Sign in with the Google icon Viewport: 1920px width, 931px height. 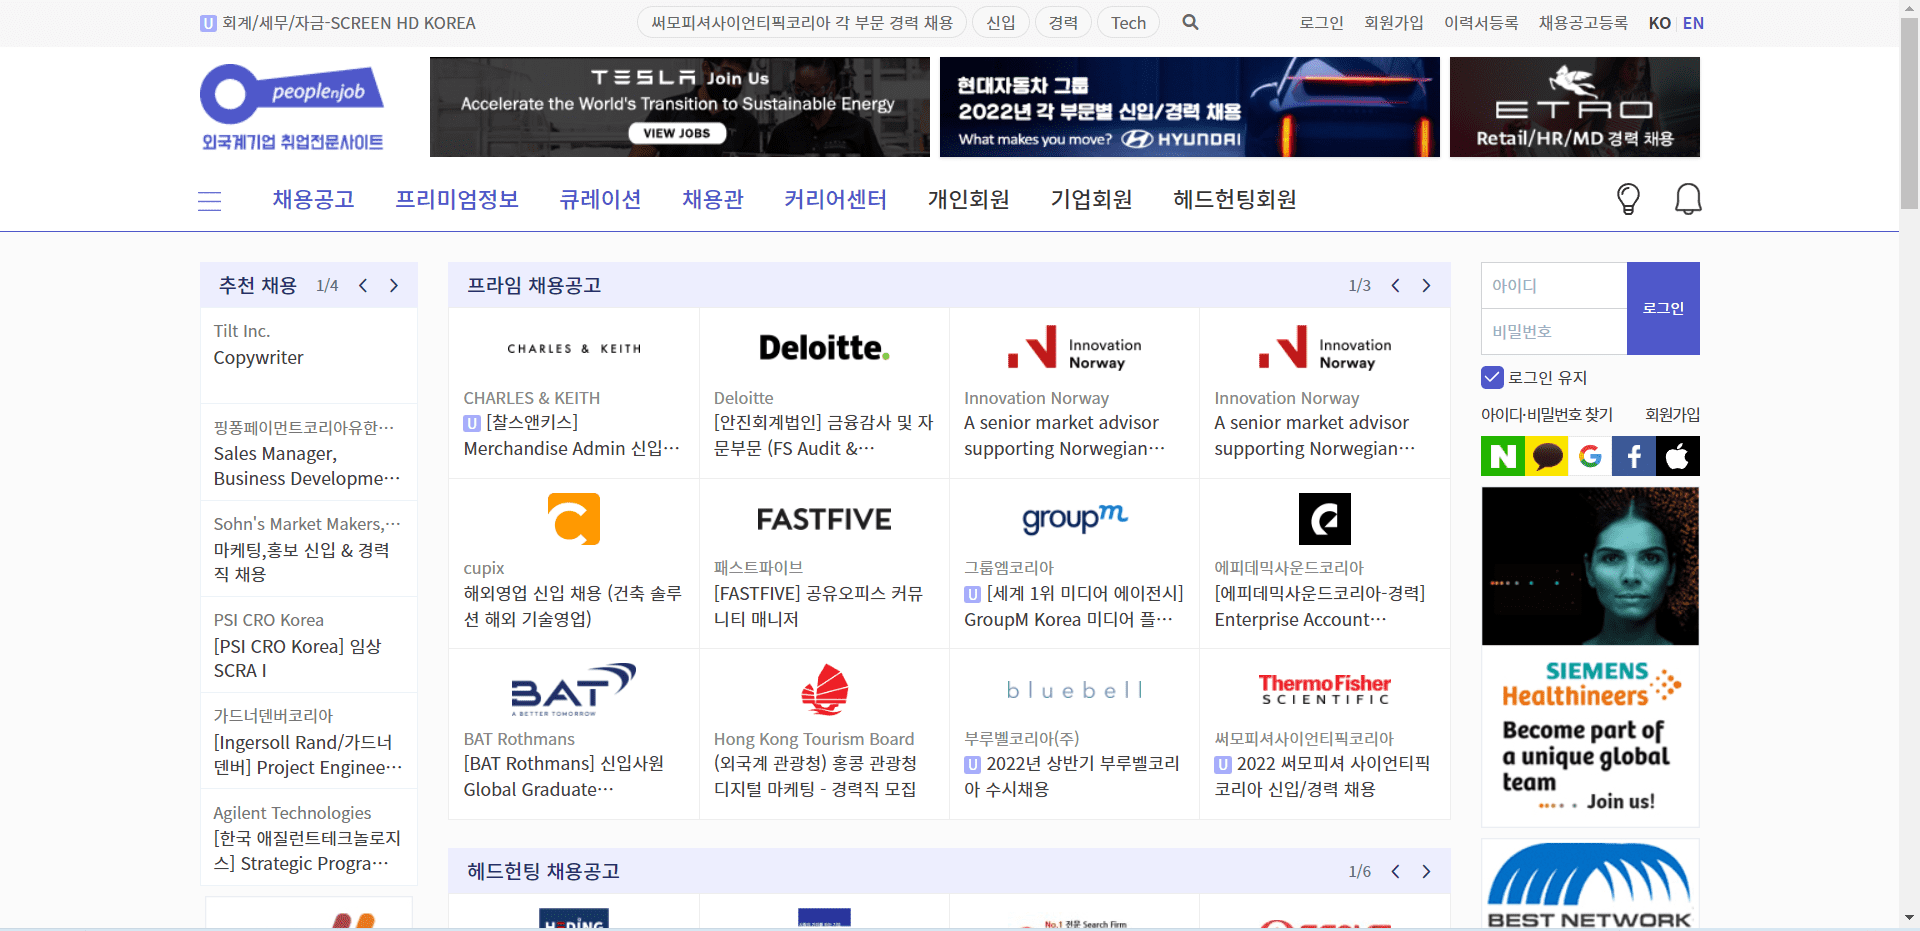[x=1590, y=456]
